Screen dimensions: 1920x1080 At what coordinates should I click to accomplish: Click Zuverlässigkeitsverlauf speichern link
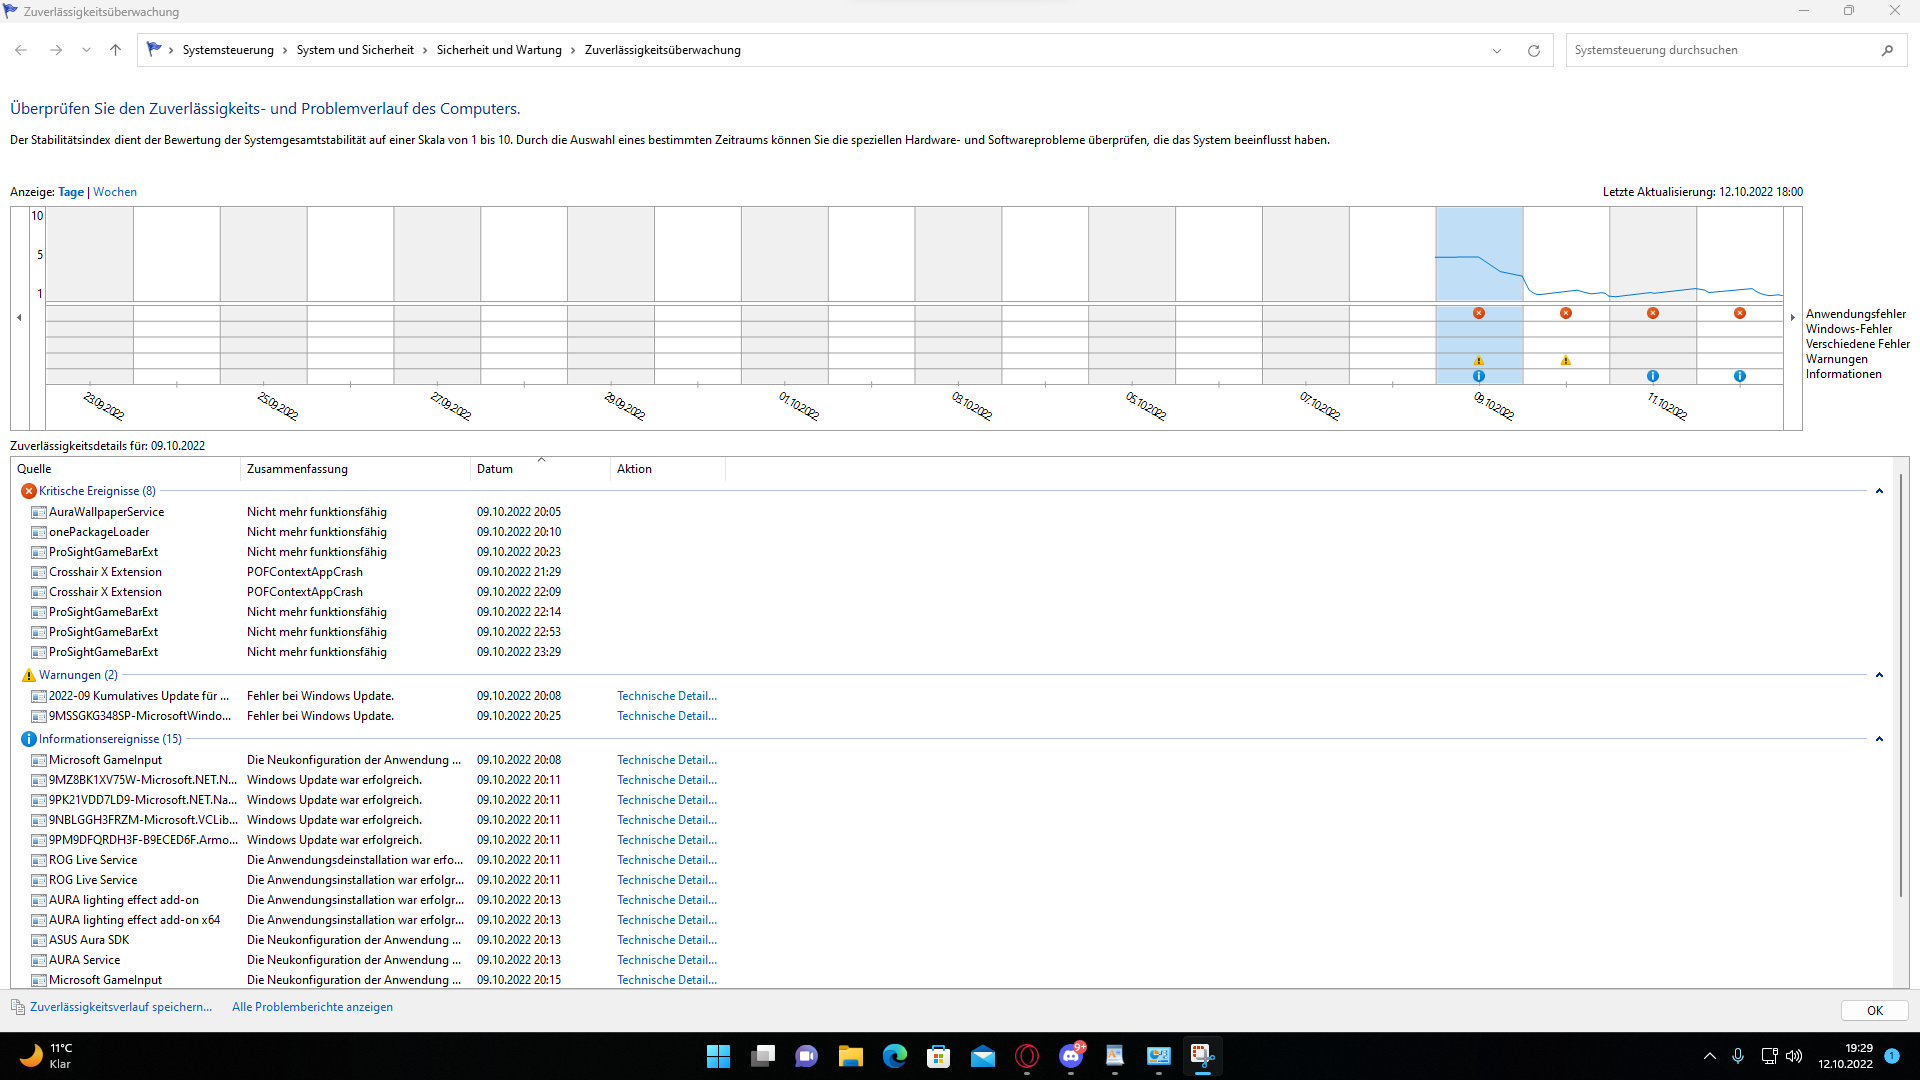click(x=121, y=1007)
